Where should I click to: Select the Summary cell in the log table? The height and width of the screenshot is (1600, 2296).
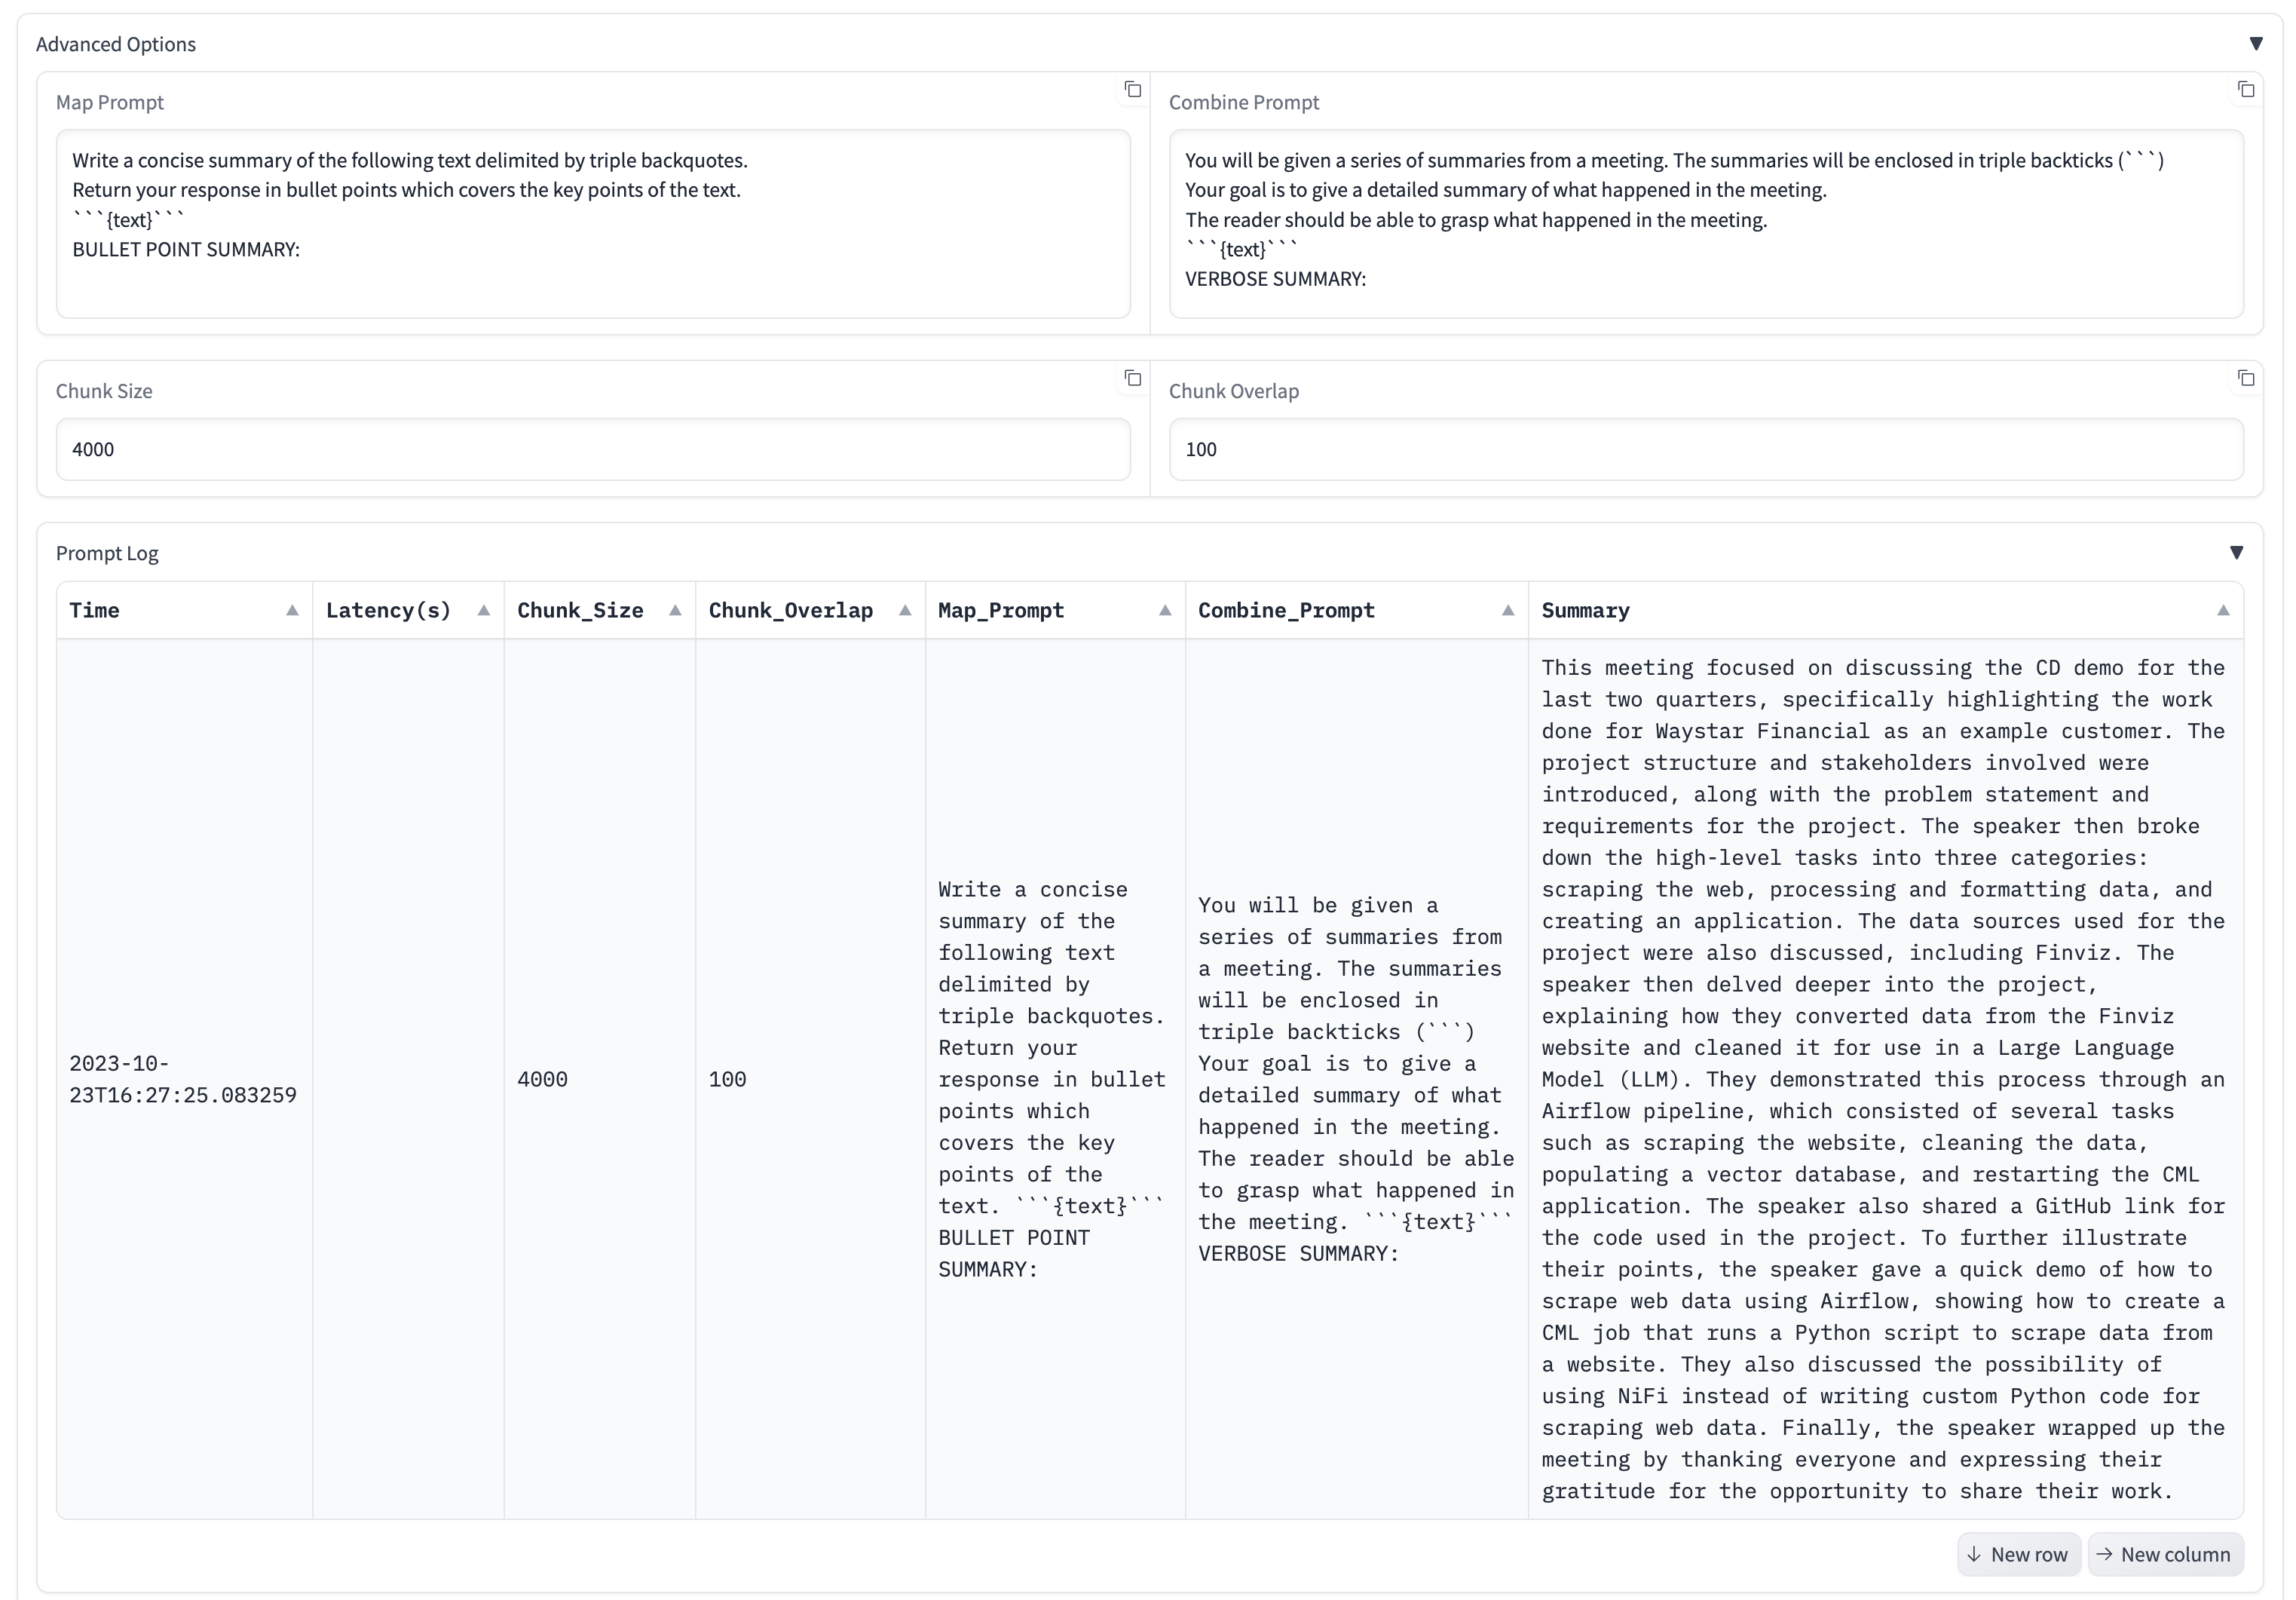click(x=1884, y=1079)
